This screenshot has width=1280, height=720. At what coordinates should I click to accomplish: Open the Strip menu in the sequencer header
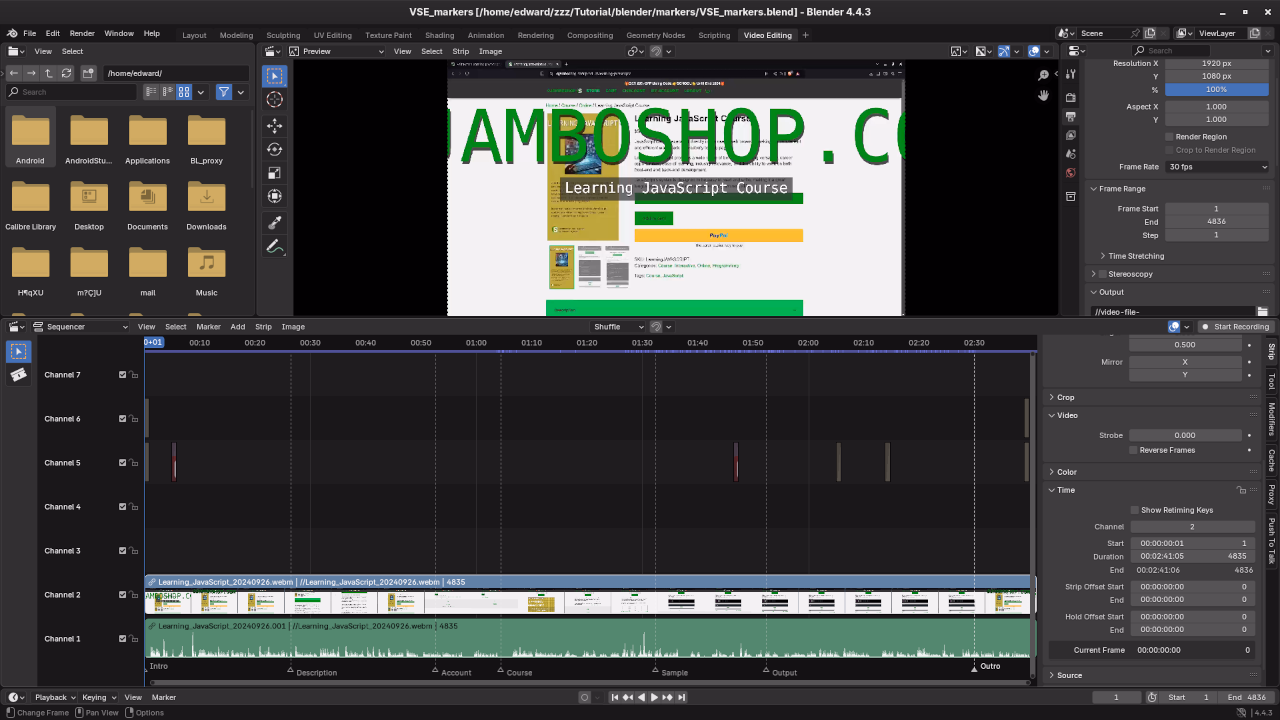(263, 327)
